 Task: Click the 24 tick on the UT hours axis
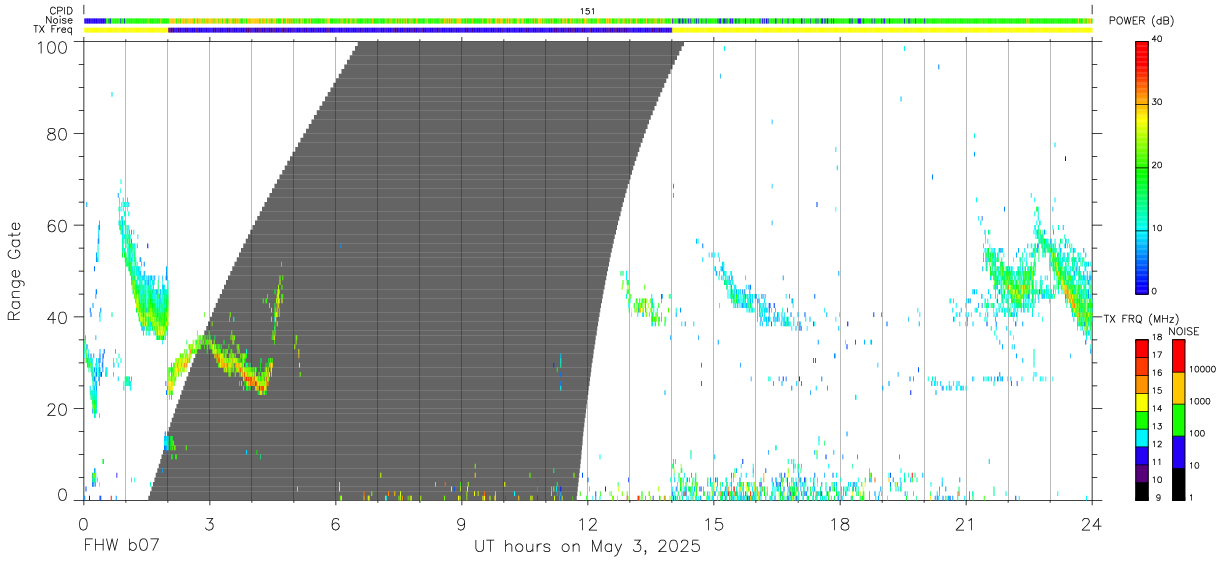pos(1091,523)
